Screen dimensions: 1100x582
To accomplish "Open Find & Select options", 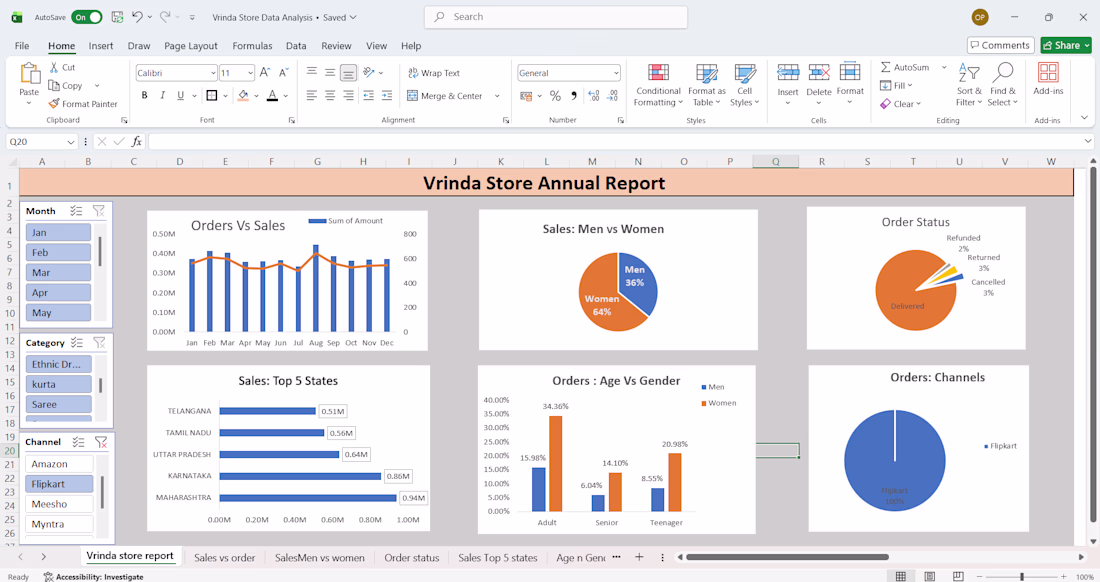I will [1002, 84].
